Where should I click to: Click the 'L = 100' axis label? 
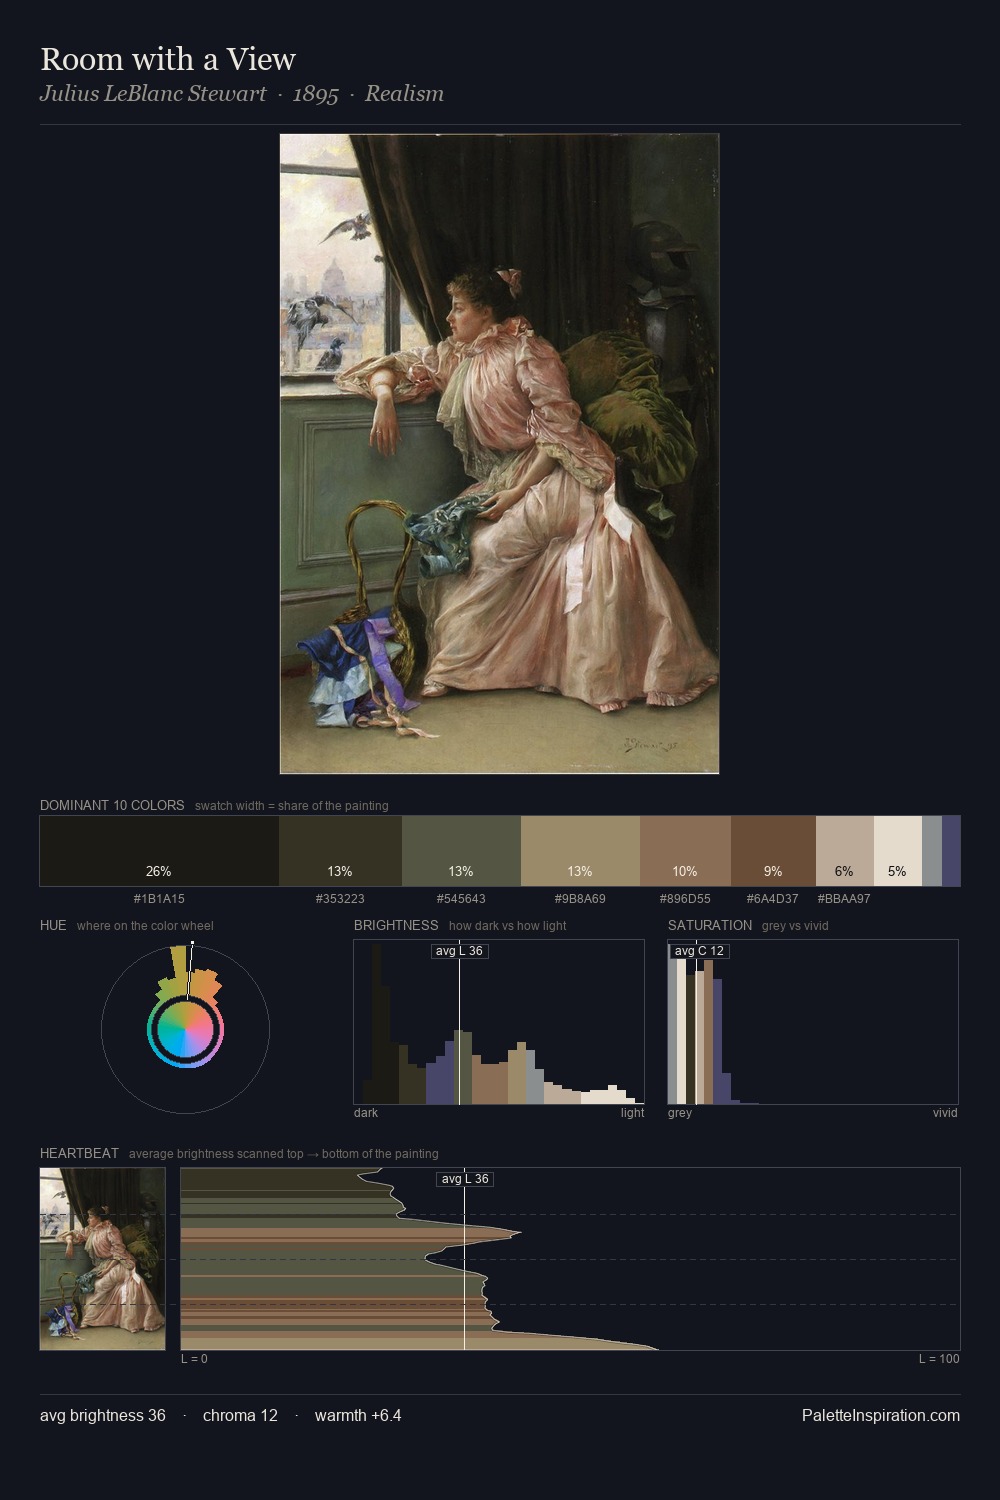939,1359
